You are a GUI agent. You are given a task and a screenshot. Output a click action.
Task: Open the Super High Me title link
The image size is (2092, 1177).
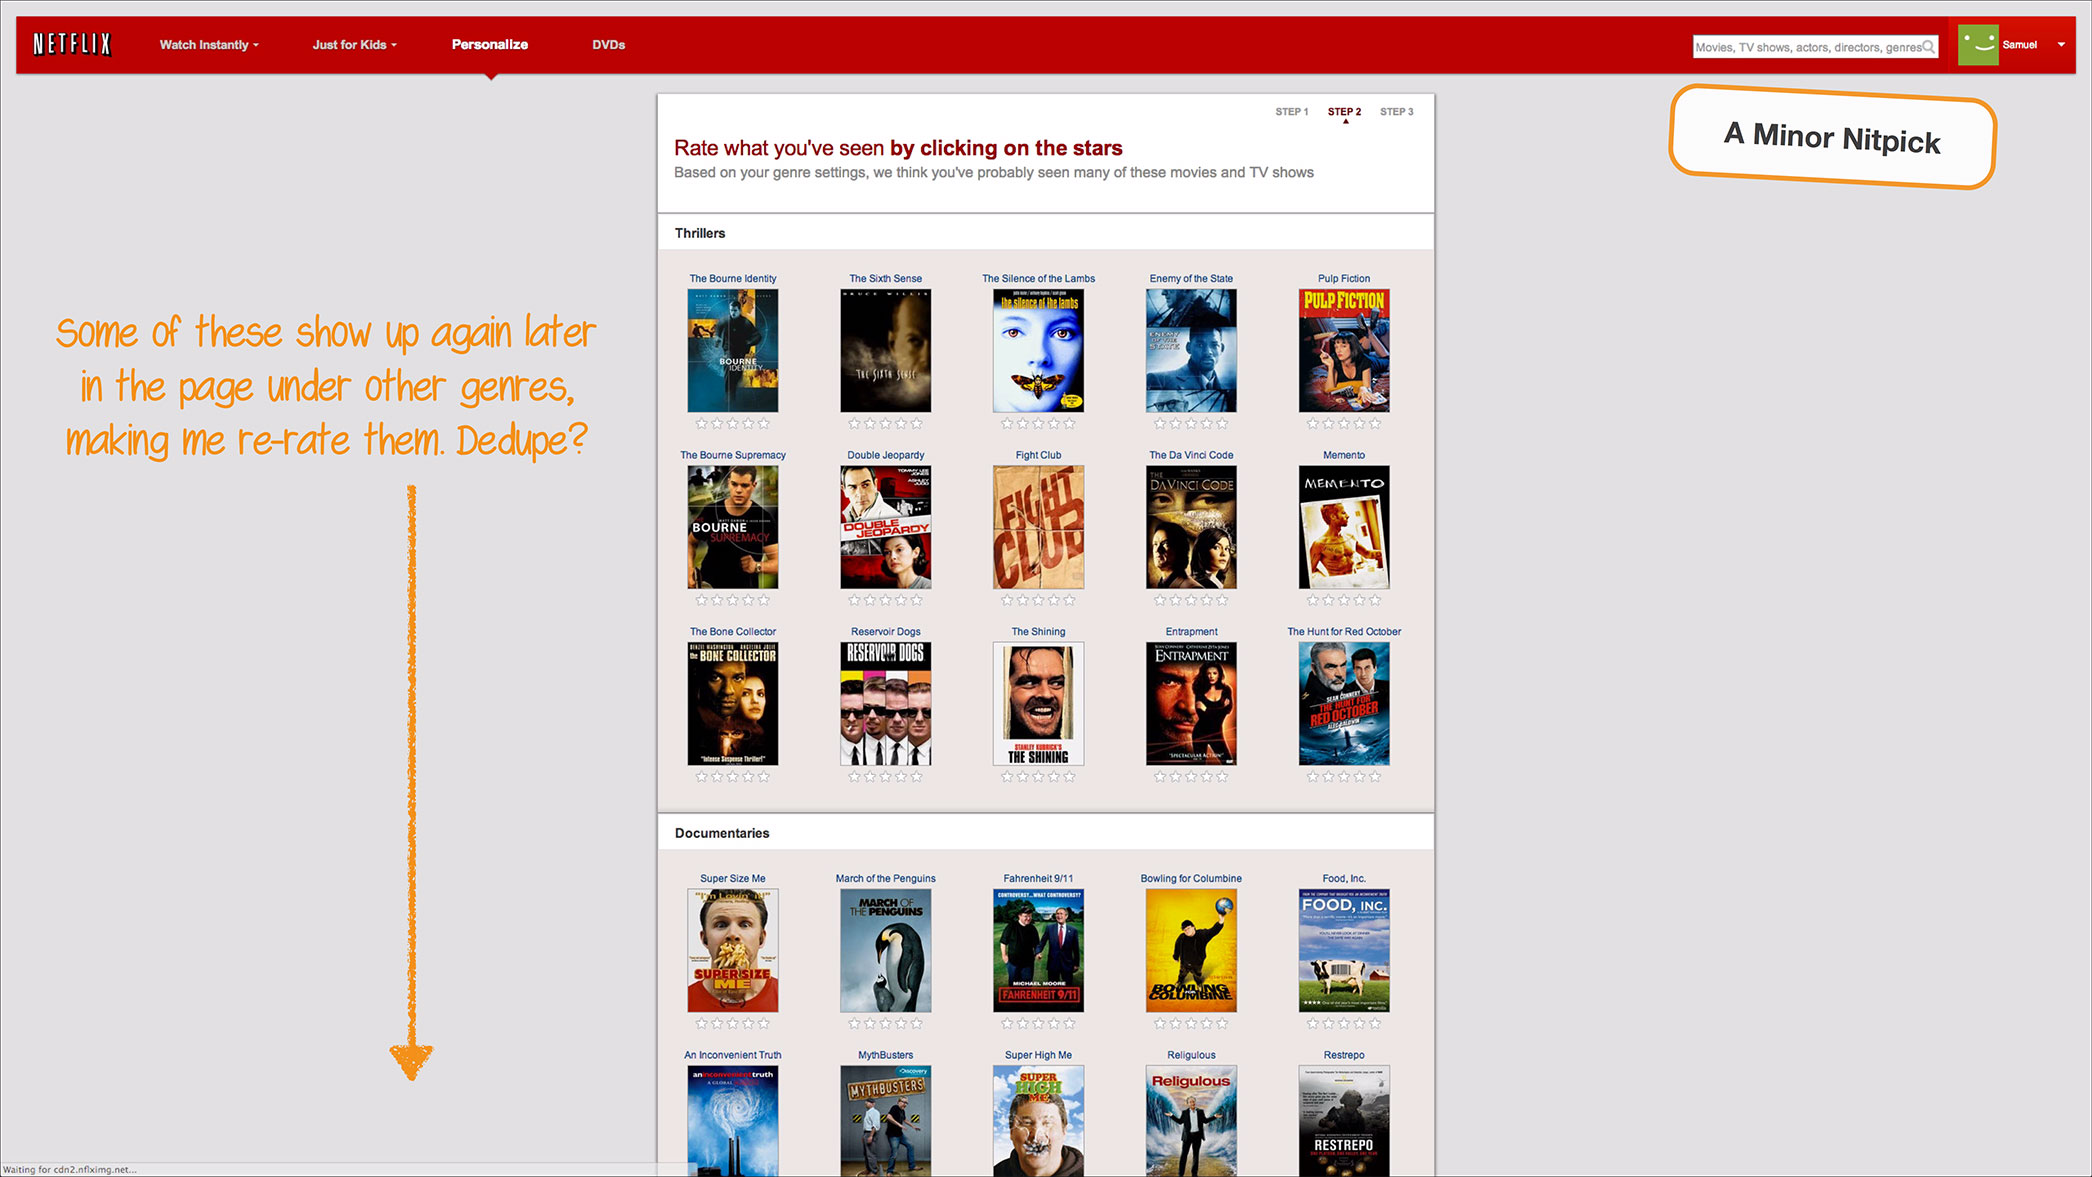tap(1038, 1055)
